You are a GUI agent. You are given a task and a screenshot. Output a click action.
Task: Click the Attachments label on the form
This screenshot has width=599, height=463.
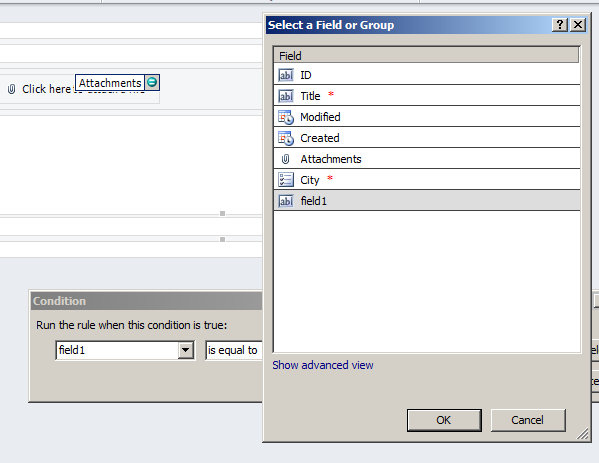[x=110, y=83]
